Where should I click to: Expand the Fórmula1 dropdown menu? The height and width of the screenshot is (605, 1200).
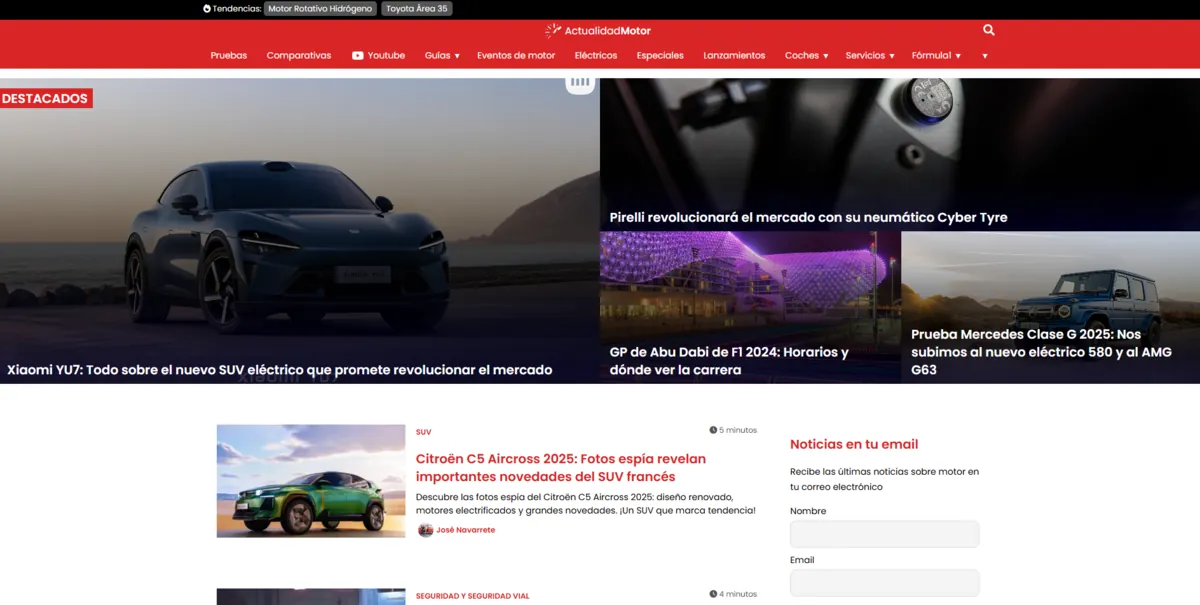936,56
